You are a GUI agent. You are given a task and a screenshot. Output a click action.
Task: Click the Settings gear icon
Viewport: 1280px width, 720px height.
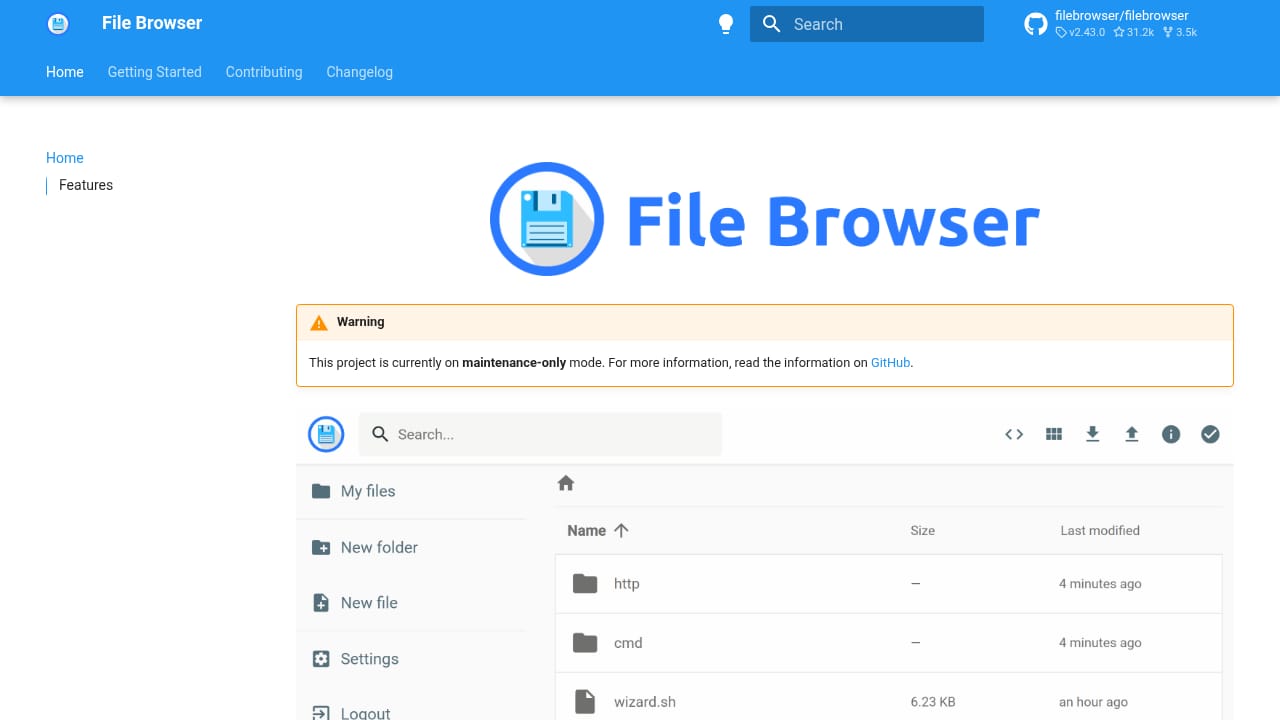point(321,659)
